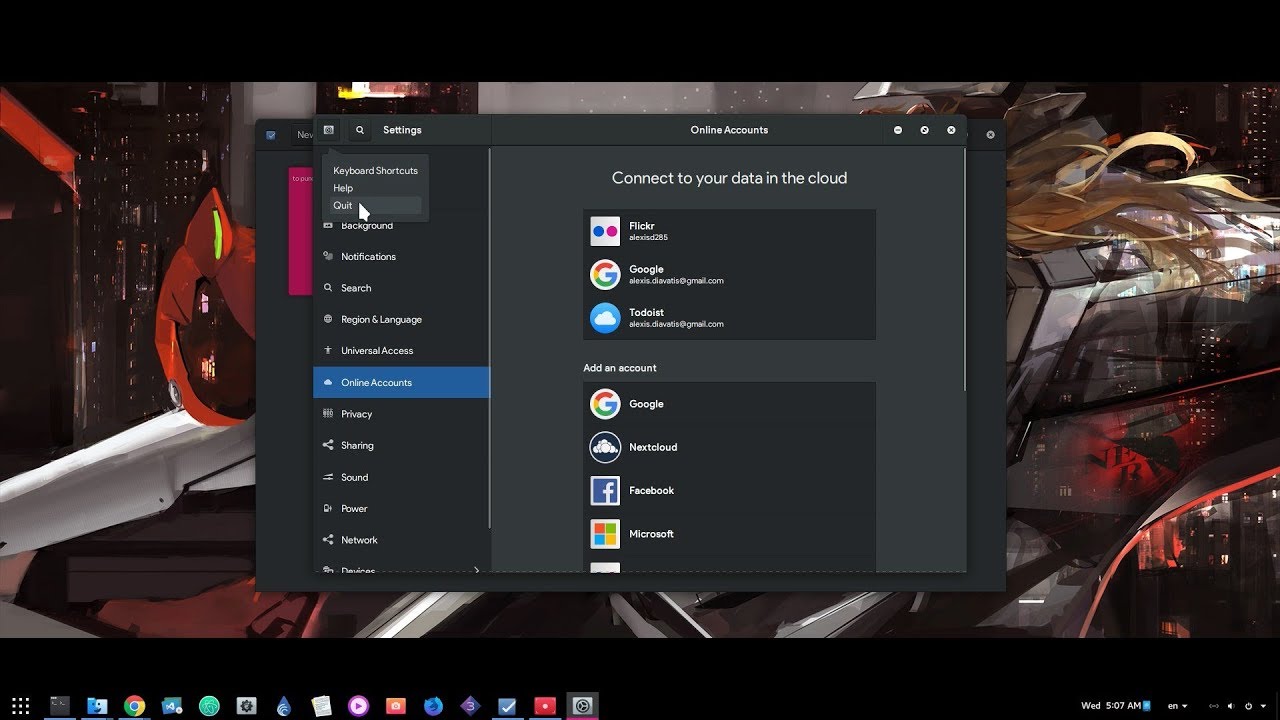The width and height of the screenshot is (1280, 720).
Task: Go to Sharing in the sidebar
Action: tap(401, 446)
